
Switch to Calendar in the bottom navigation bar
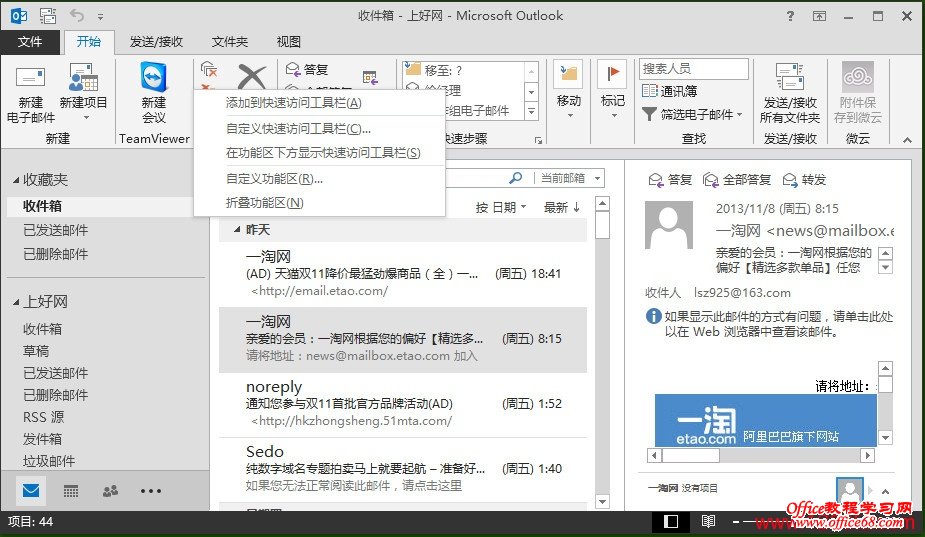71,491
